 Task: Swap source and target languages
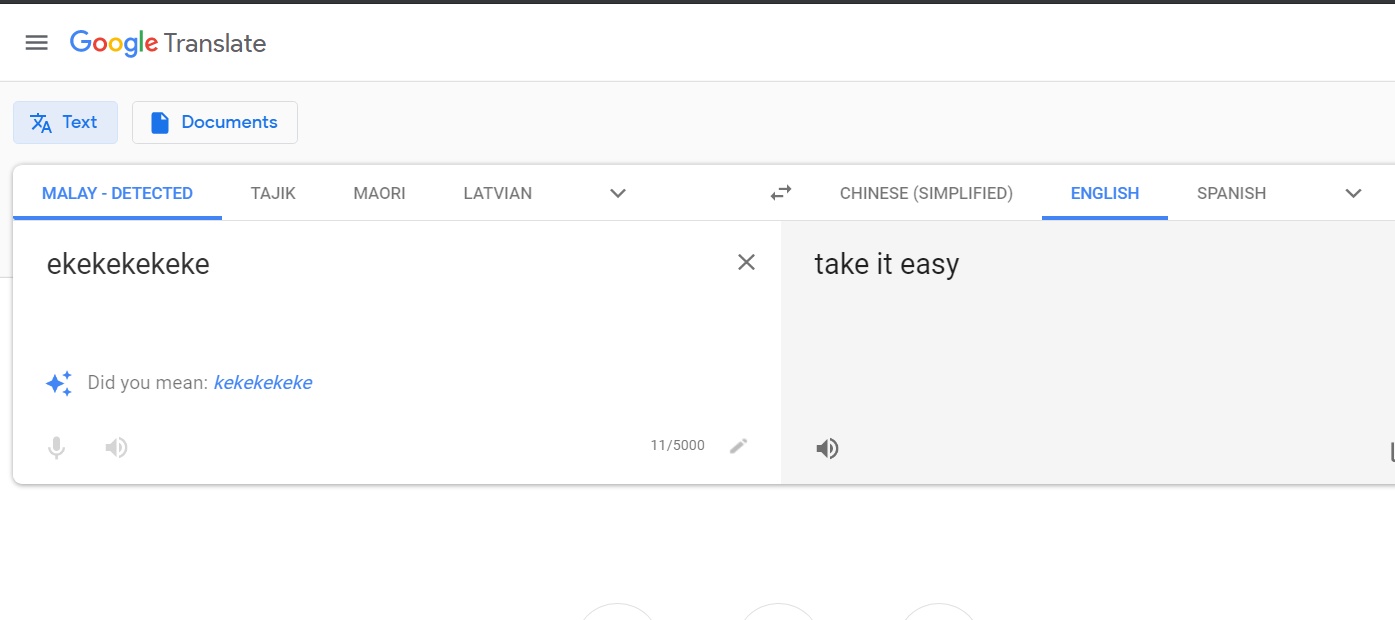[x=781, y=193]
